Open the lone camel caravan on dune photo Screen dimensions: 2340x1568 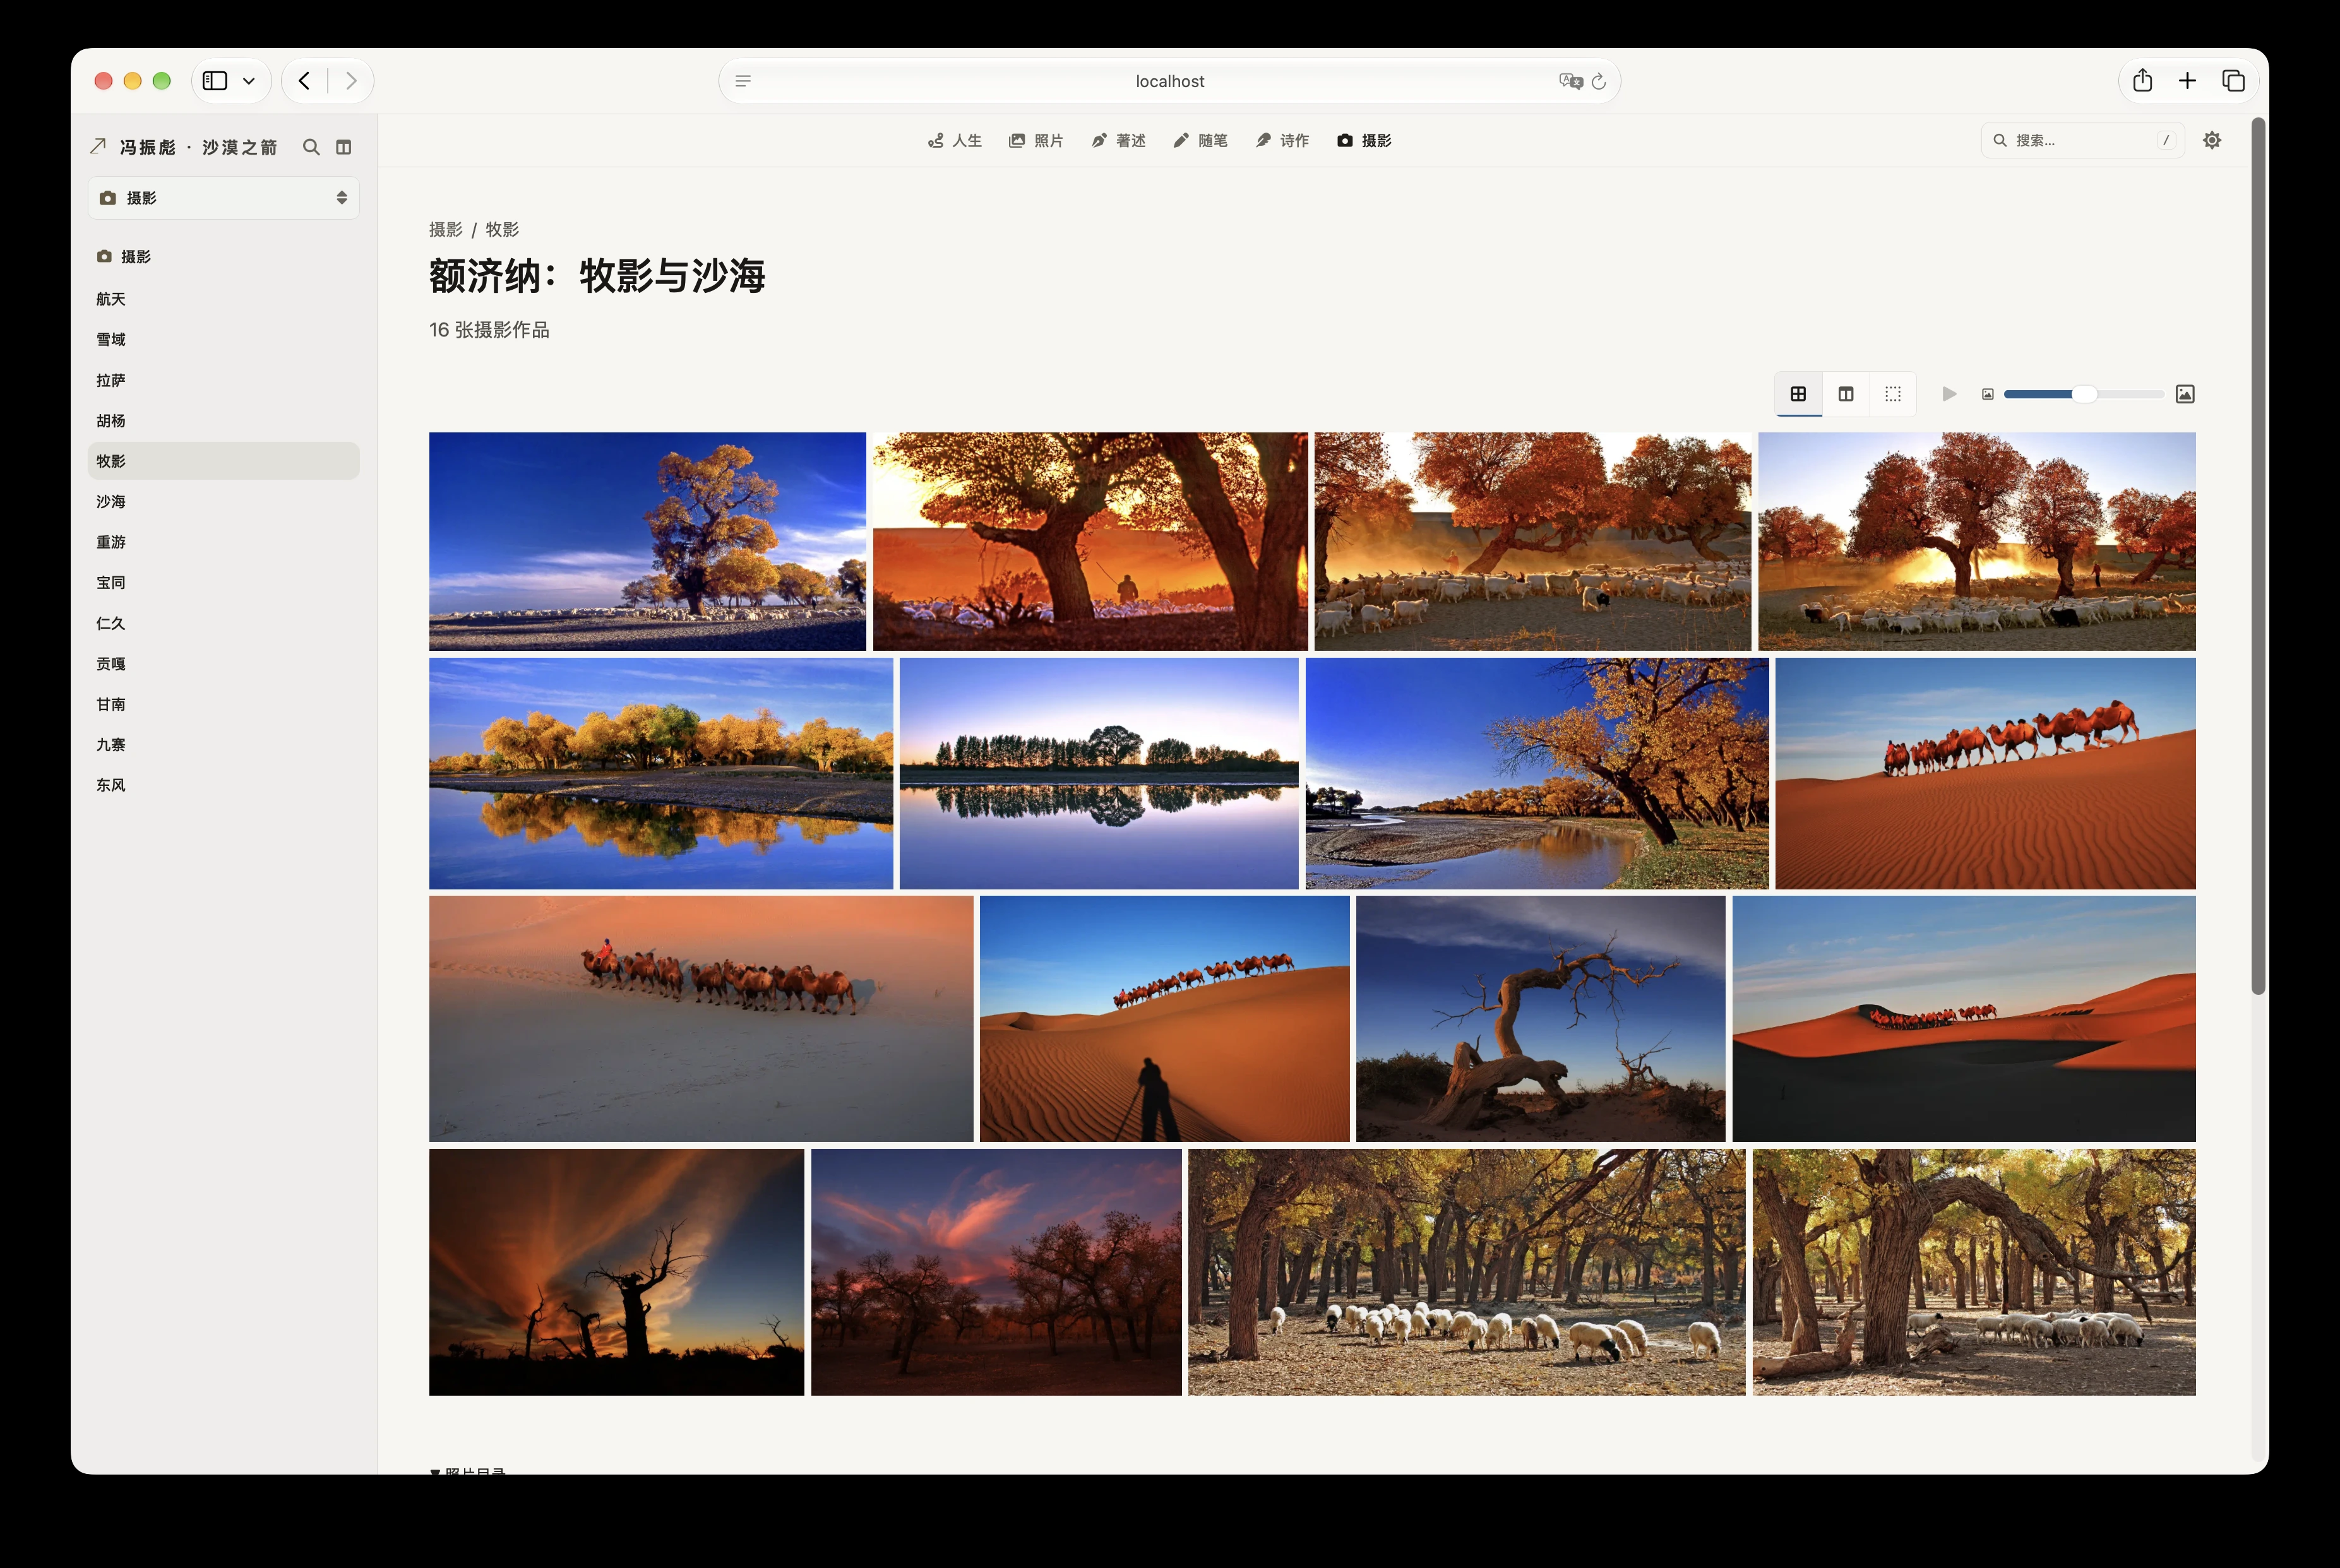1985,773
